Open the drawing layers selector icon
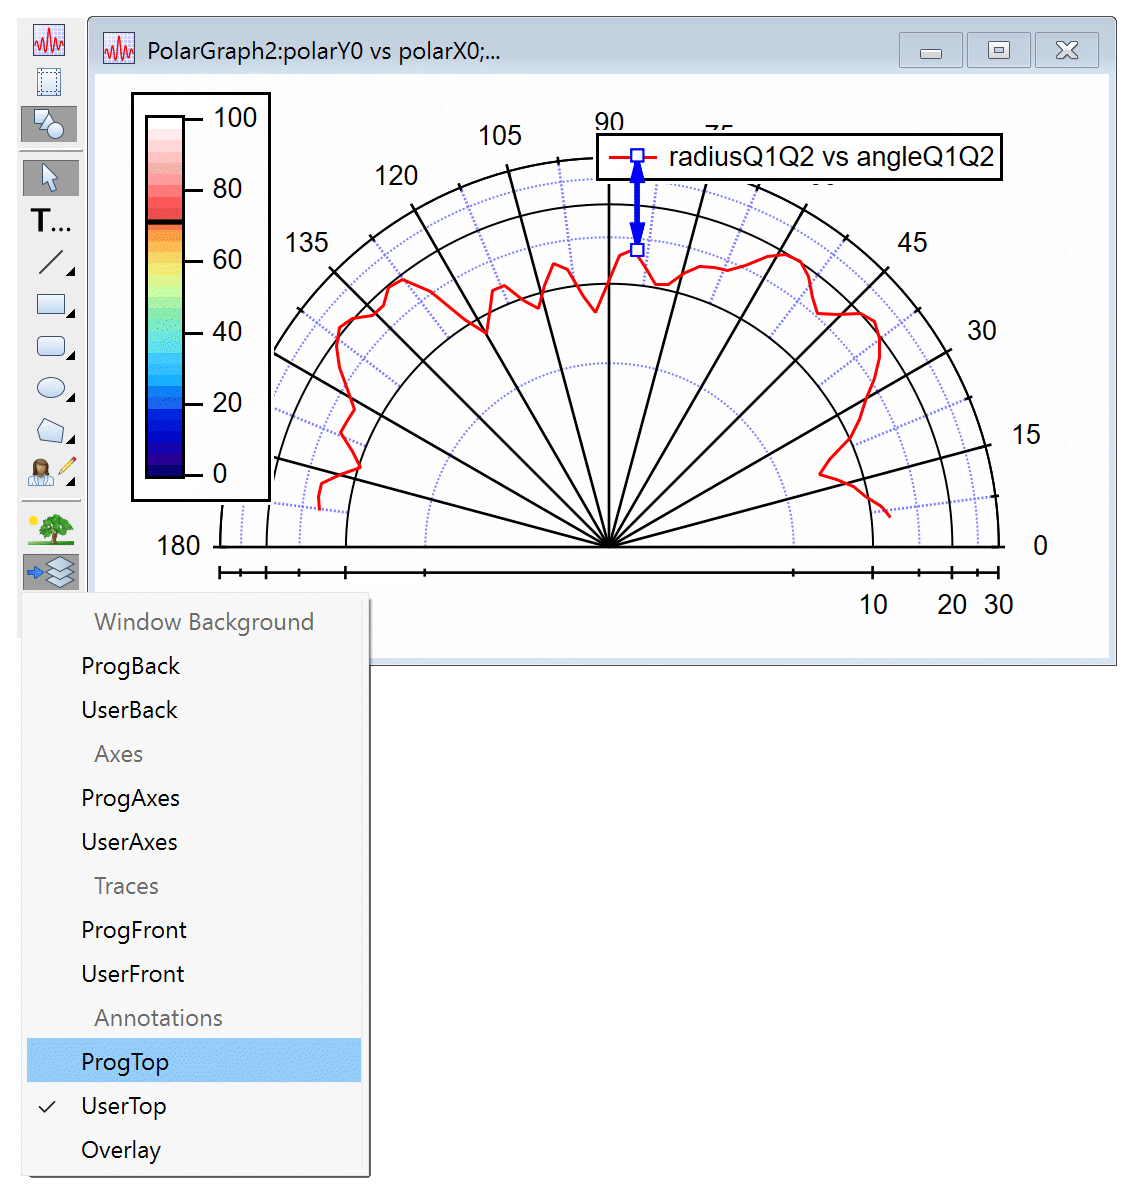The width and height of the screenshot is (1148, 1197). (x=50, y=571)
